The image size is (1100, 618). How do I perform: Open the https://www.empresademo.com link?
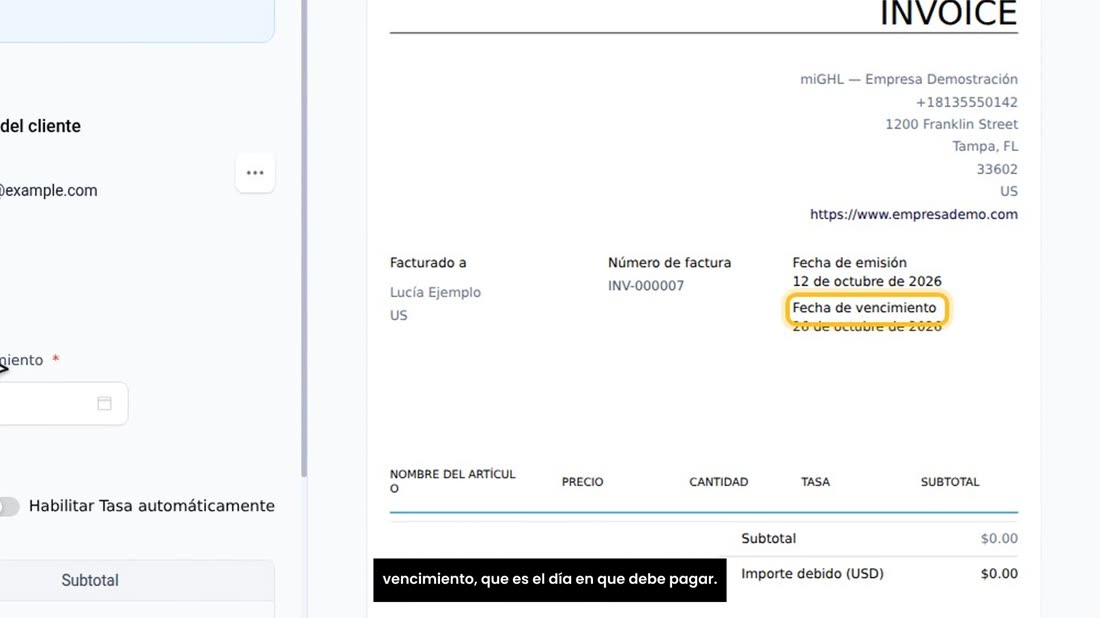[913, 215]
